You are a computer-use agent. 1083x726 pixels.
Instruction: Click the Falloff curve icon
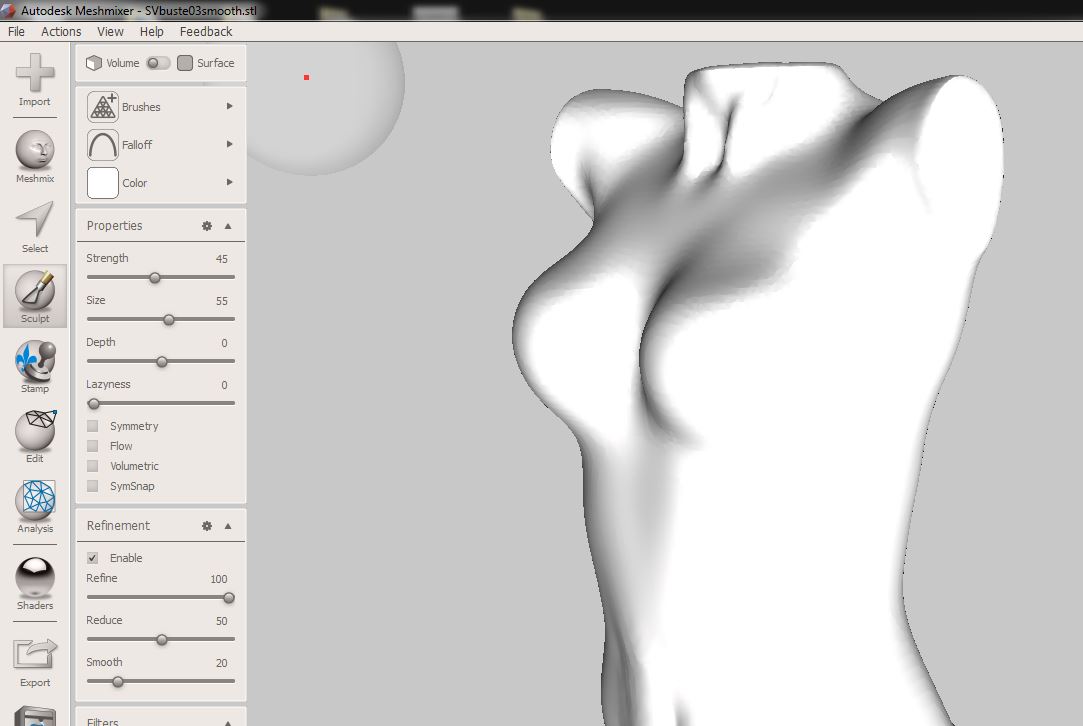(103, 145)
